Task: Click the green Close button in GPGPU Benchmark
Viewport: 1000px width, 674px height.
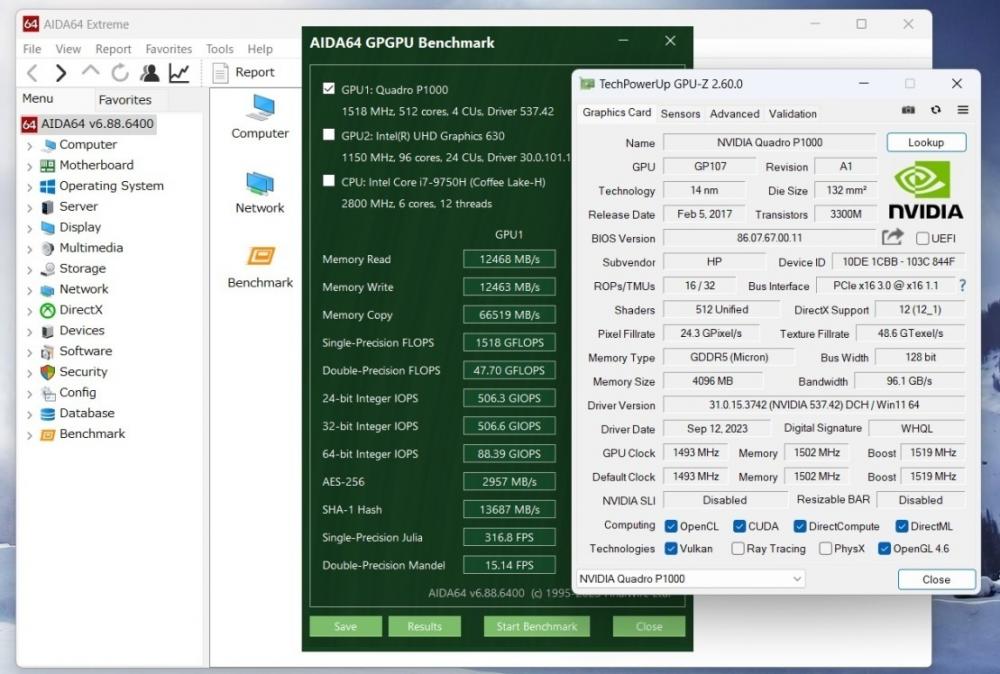Action: click(x=649, y=626)
